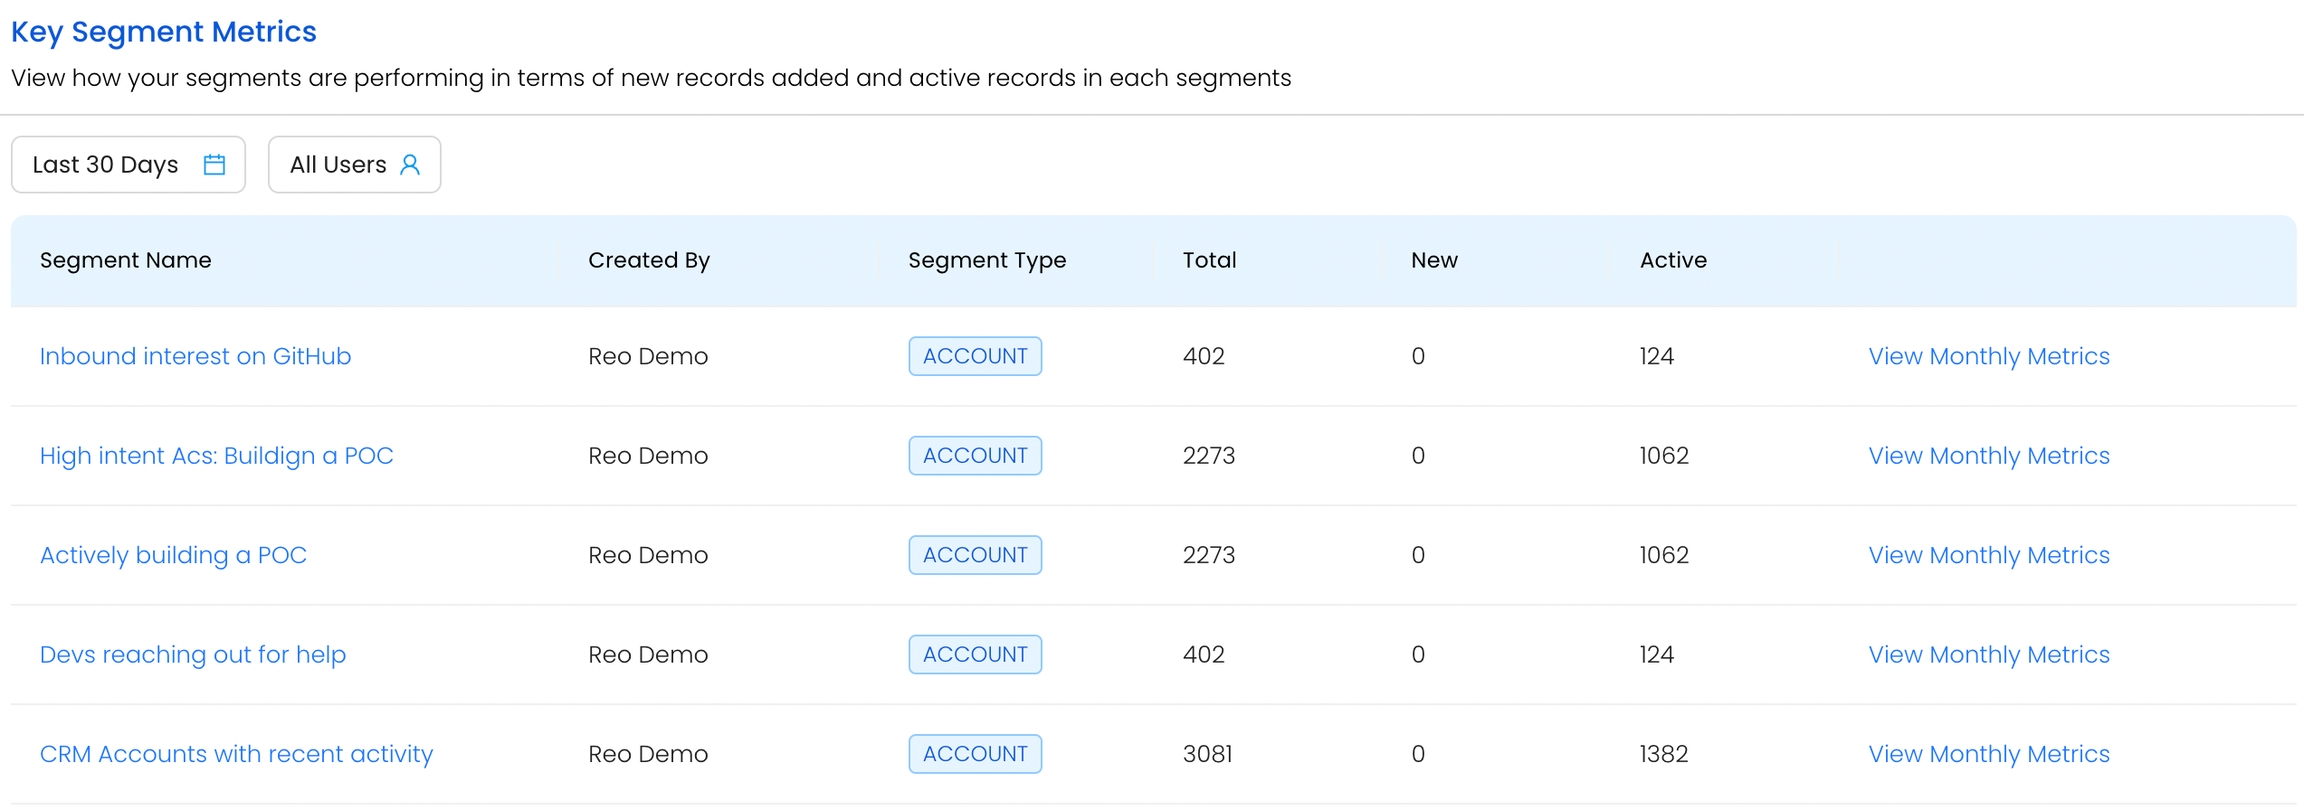Open the Inbound interest on GitHub segment
Screen dimensions: 2304x810
195,356
